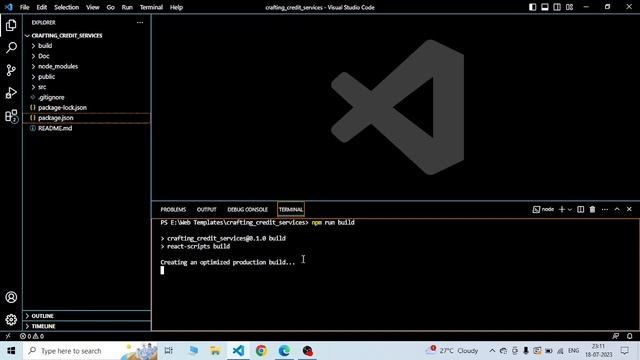Open README.md file
640x360 pixels.
pos(87,128)
